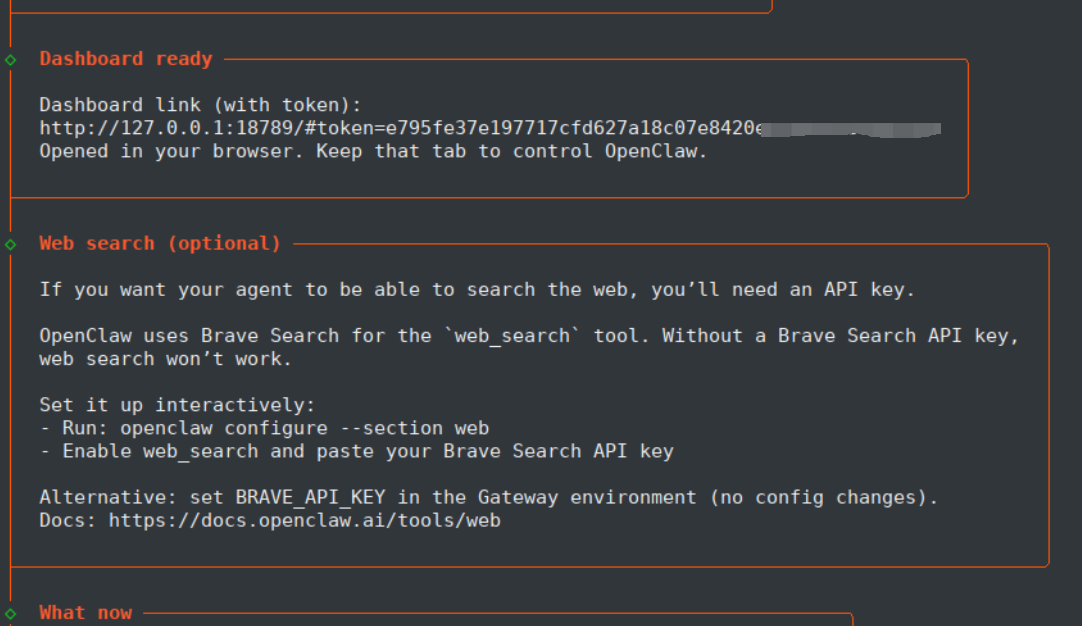
Task: Click the "Dashboard link (with token):" label
Action: click(x=200, y=105)
